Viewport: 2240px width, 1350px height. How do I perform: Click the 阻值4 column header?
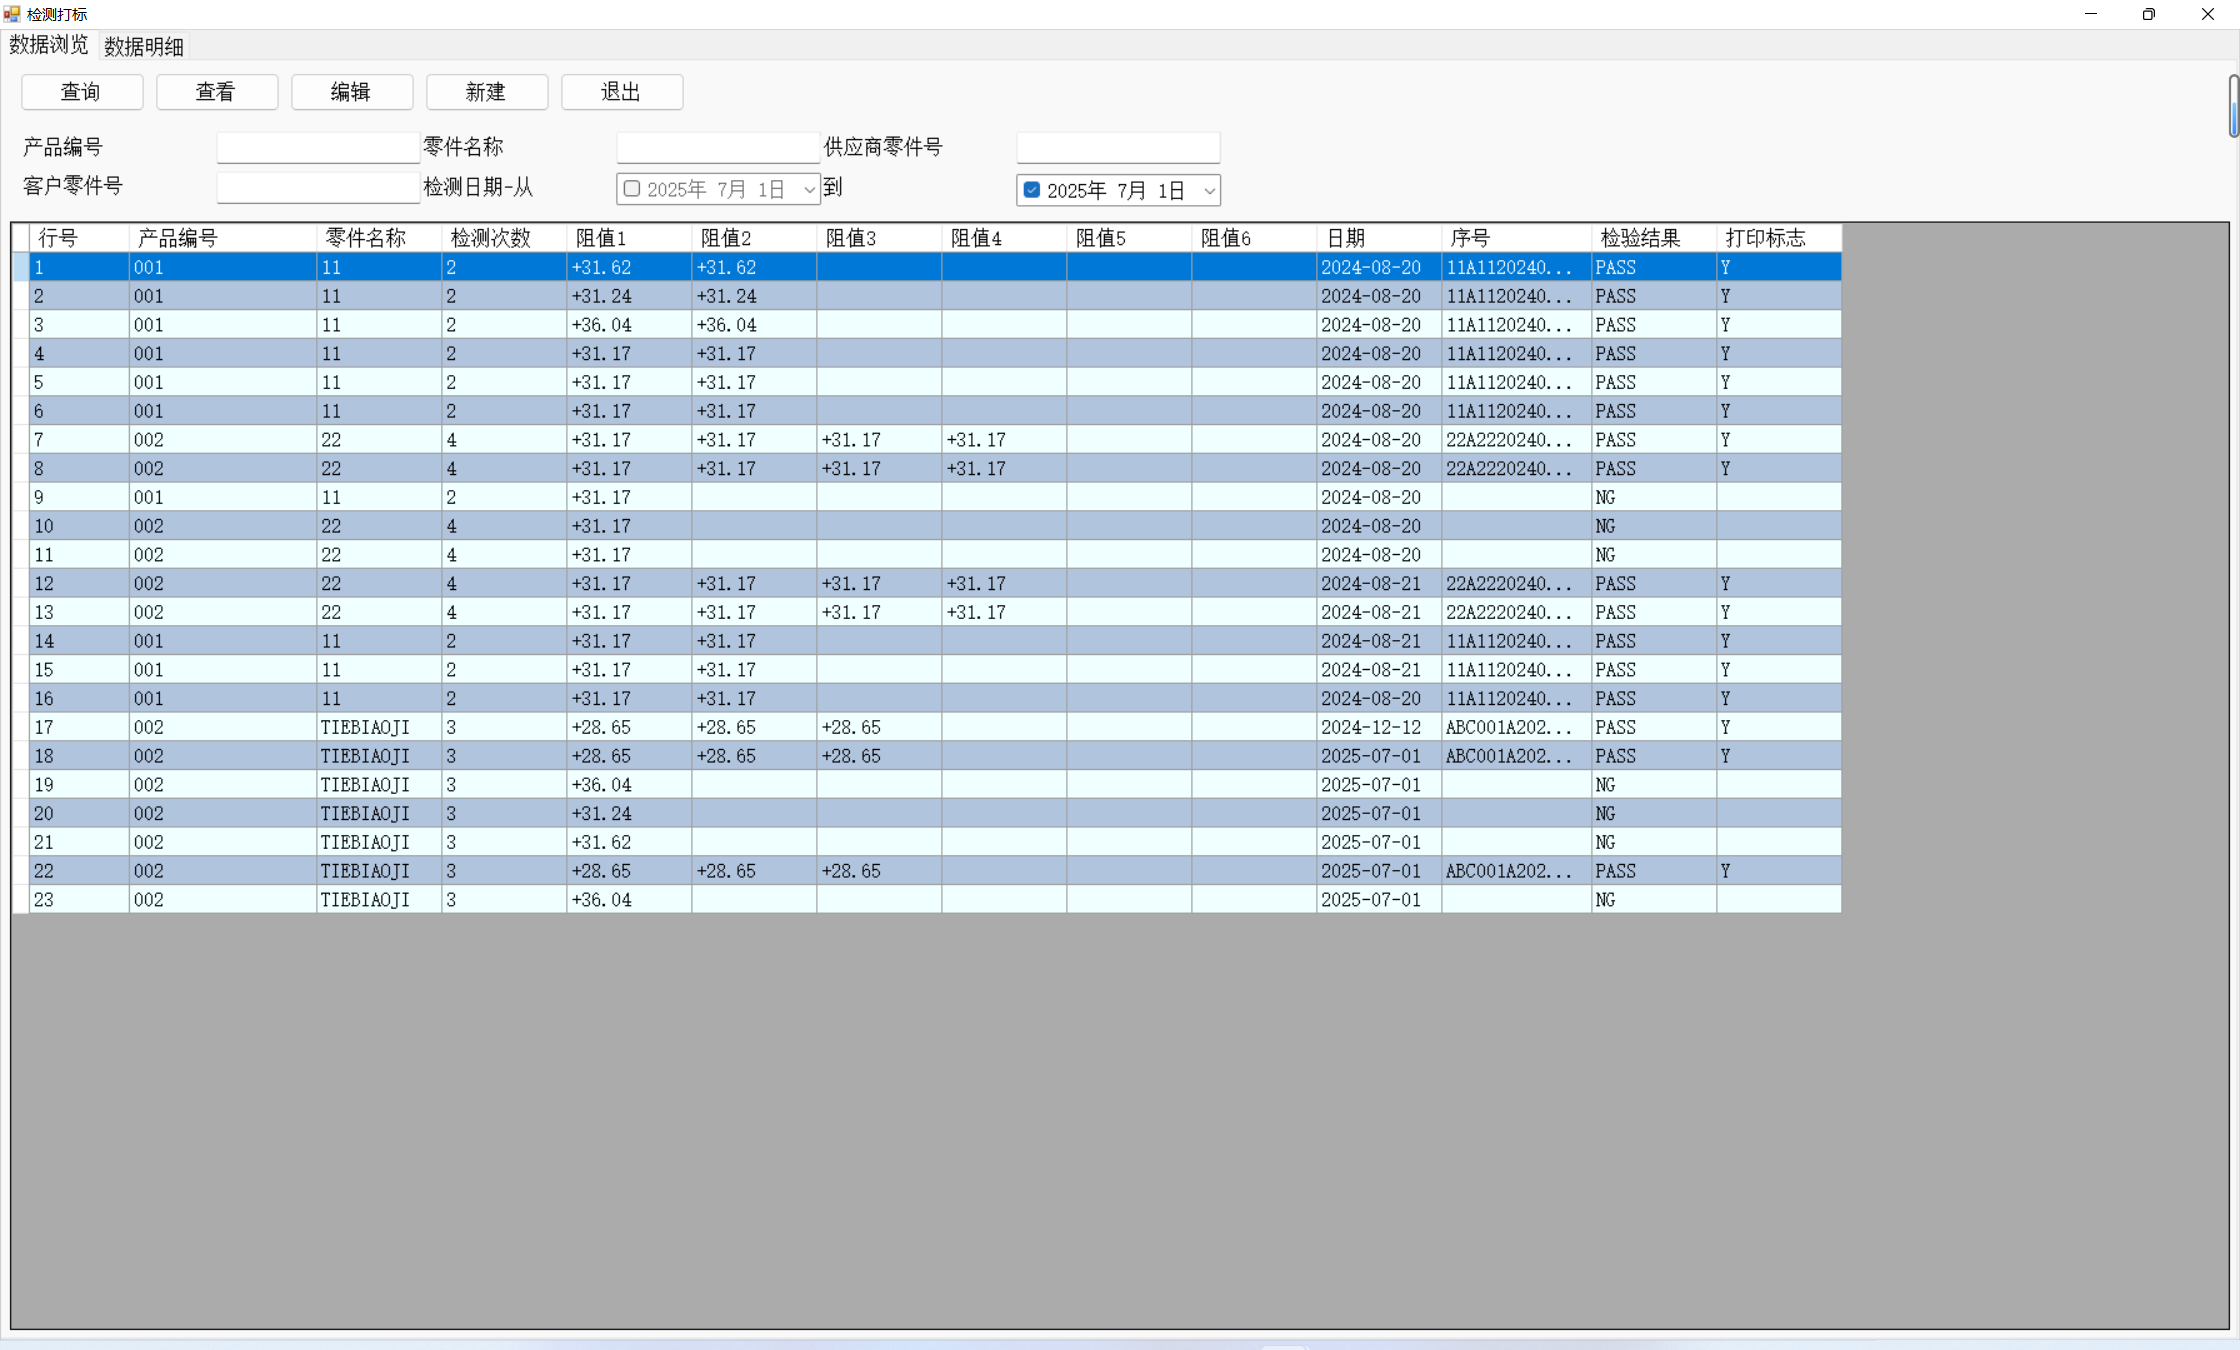[x=1004, y=238]
